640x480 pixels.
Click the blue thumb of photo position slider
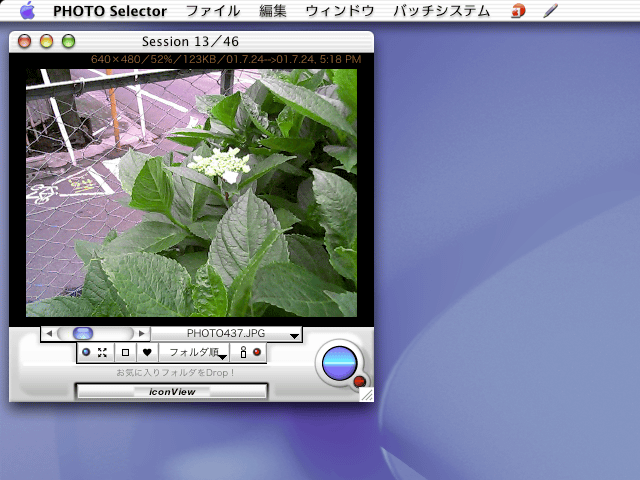click(x=83, y=333)
